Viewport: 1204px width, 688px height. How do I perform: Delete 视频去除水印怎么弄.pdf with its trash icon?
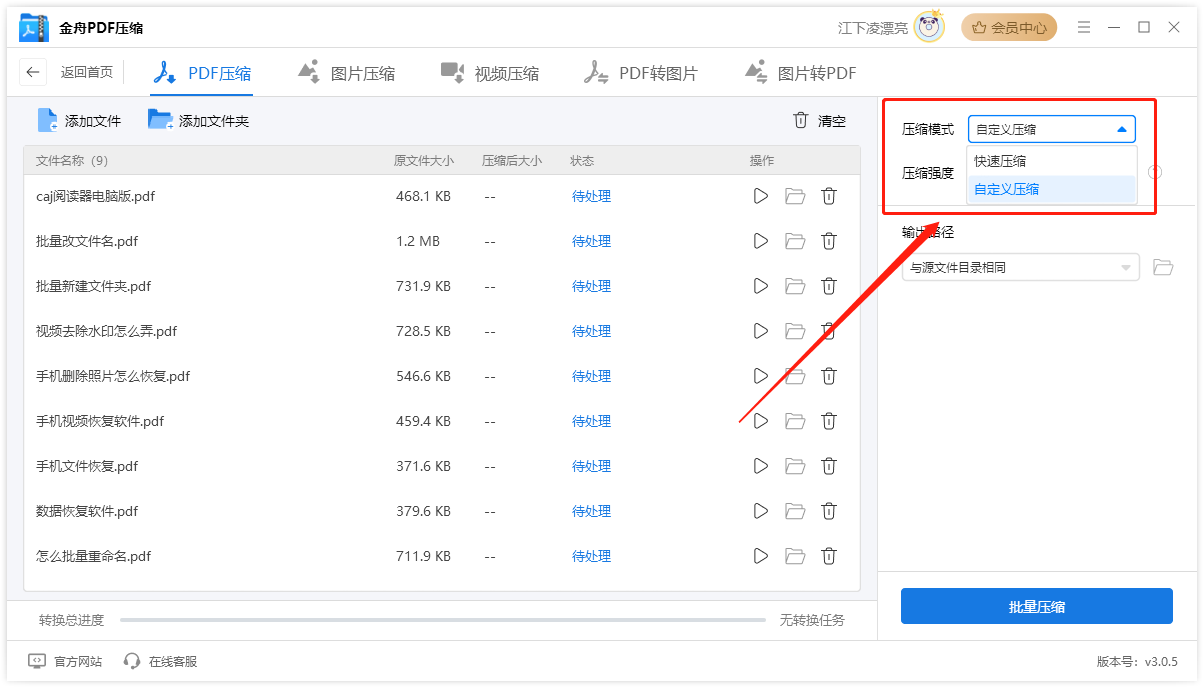(x=828, y=331)
